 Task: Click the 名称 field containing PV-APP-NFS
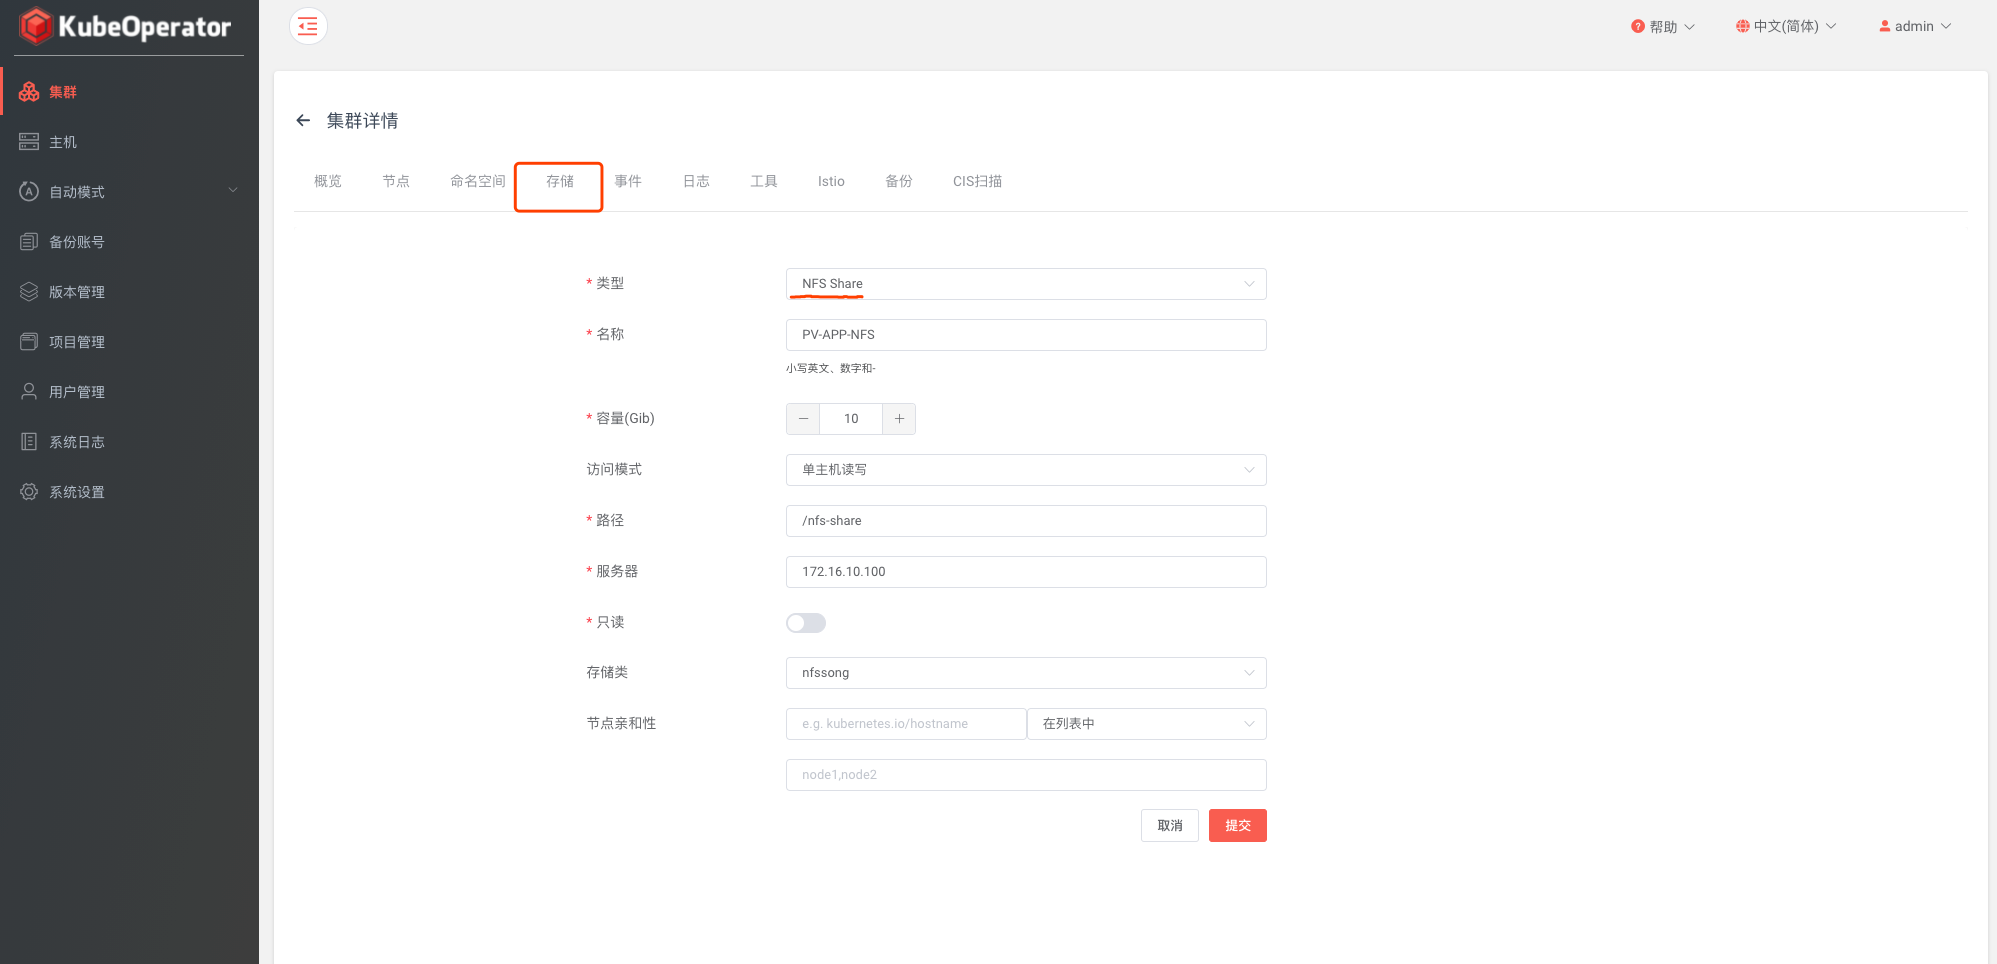click(x=1026, y=335)
